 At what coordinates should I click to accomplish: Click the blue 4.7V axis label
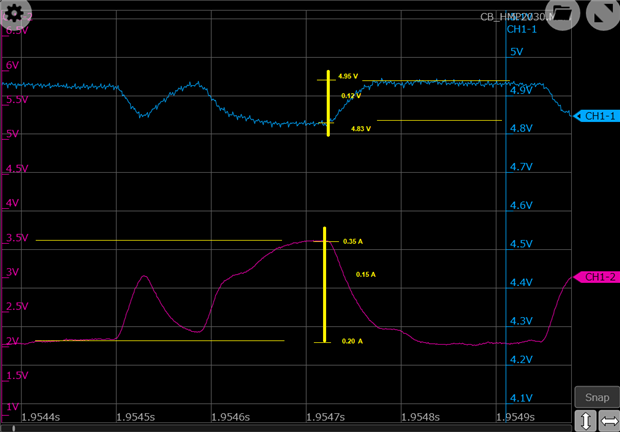point(521,167)
